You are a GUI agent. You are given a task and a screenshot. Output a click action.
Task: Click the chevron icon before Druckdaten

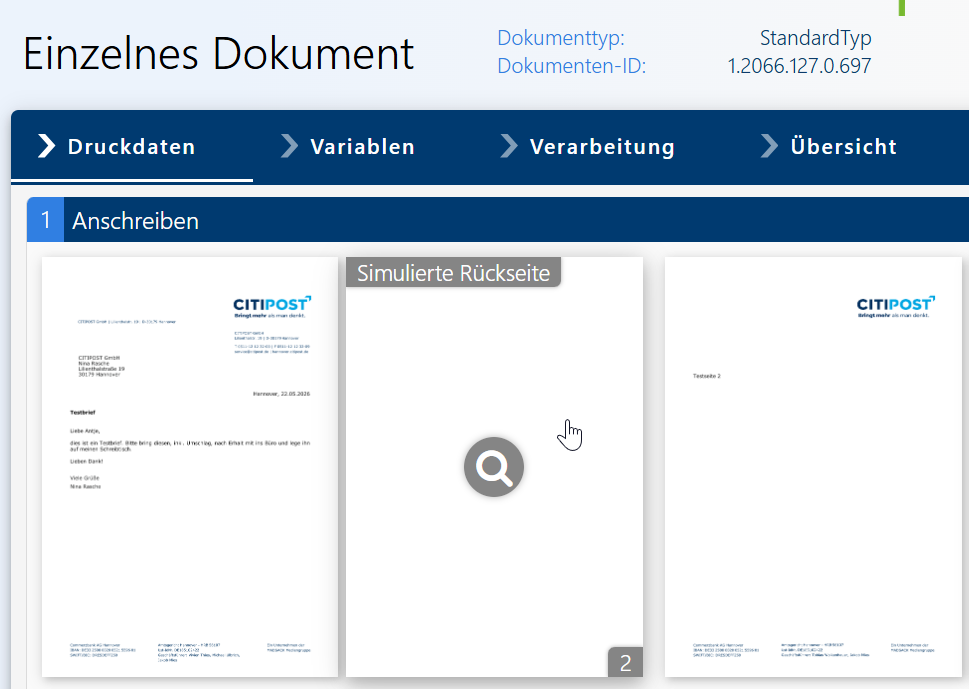point(46,146)
